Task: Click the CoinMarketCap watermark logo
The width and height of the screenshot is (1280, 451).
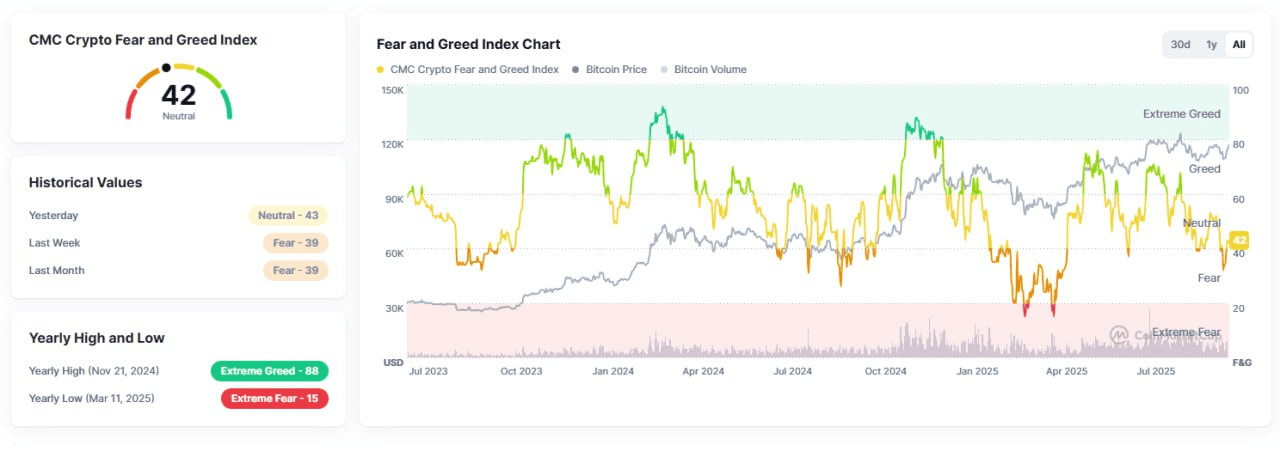Action: click(1119, 334)
